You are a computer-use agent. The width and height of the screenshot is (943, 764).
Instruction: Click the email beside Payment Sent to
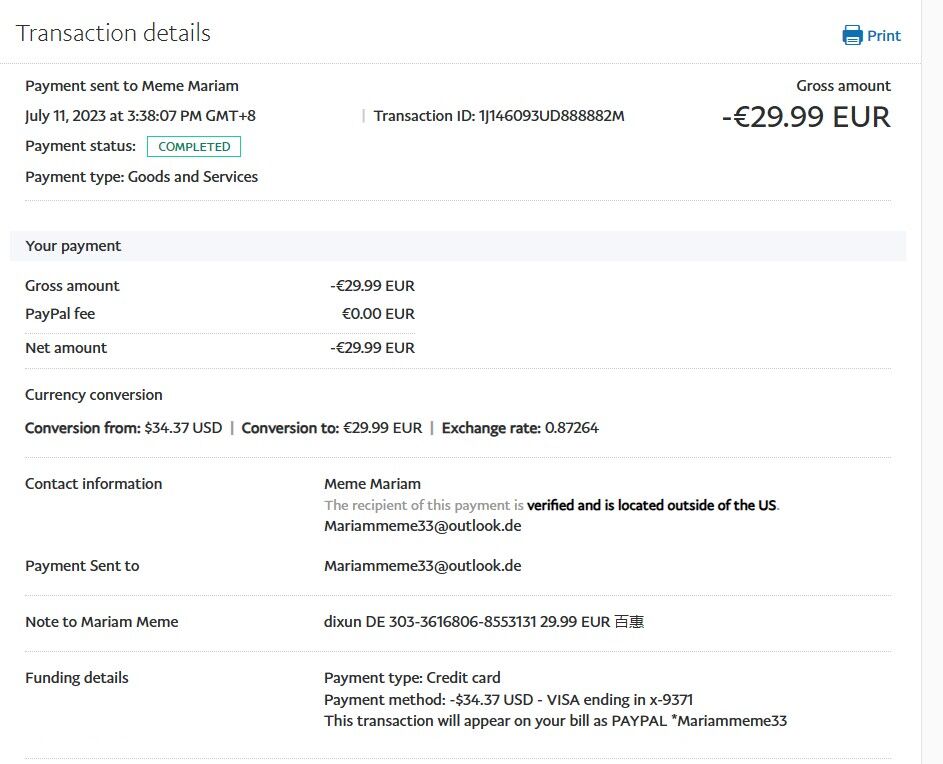click(x=422, y=566)
